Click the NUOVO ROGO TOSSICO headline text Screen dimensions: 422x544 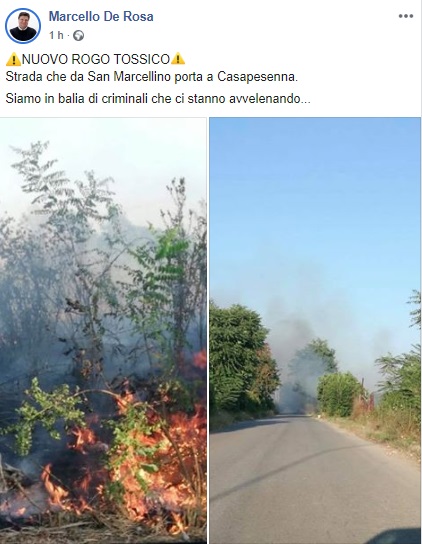click(x=96, y=59)
